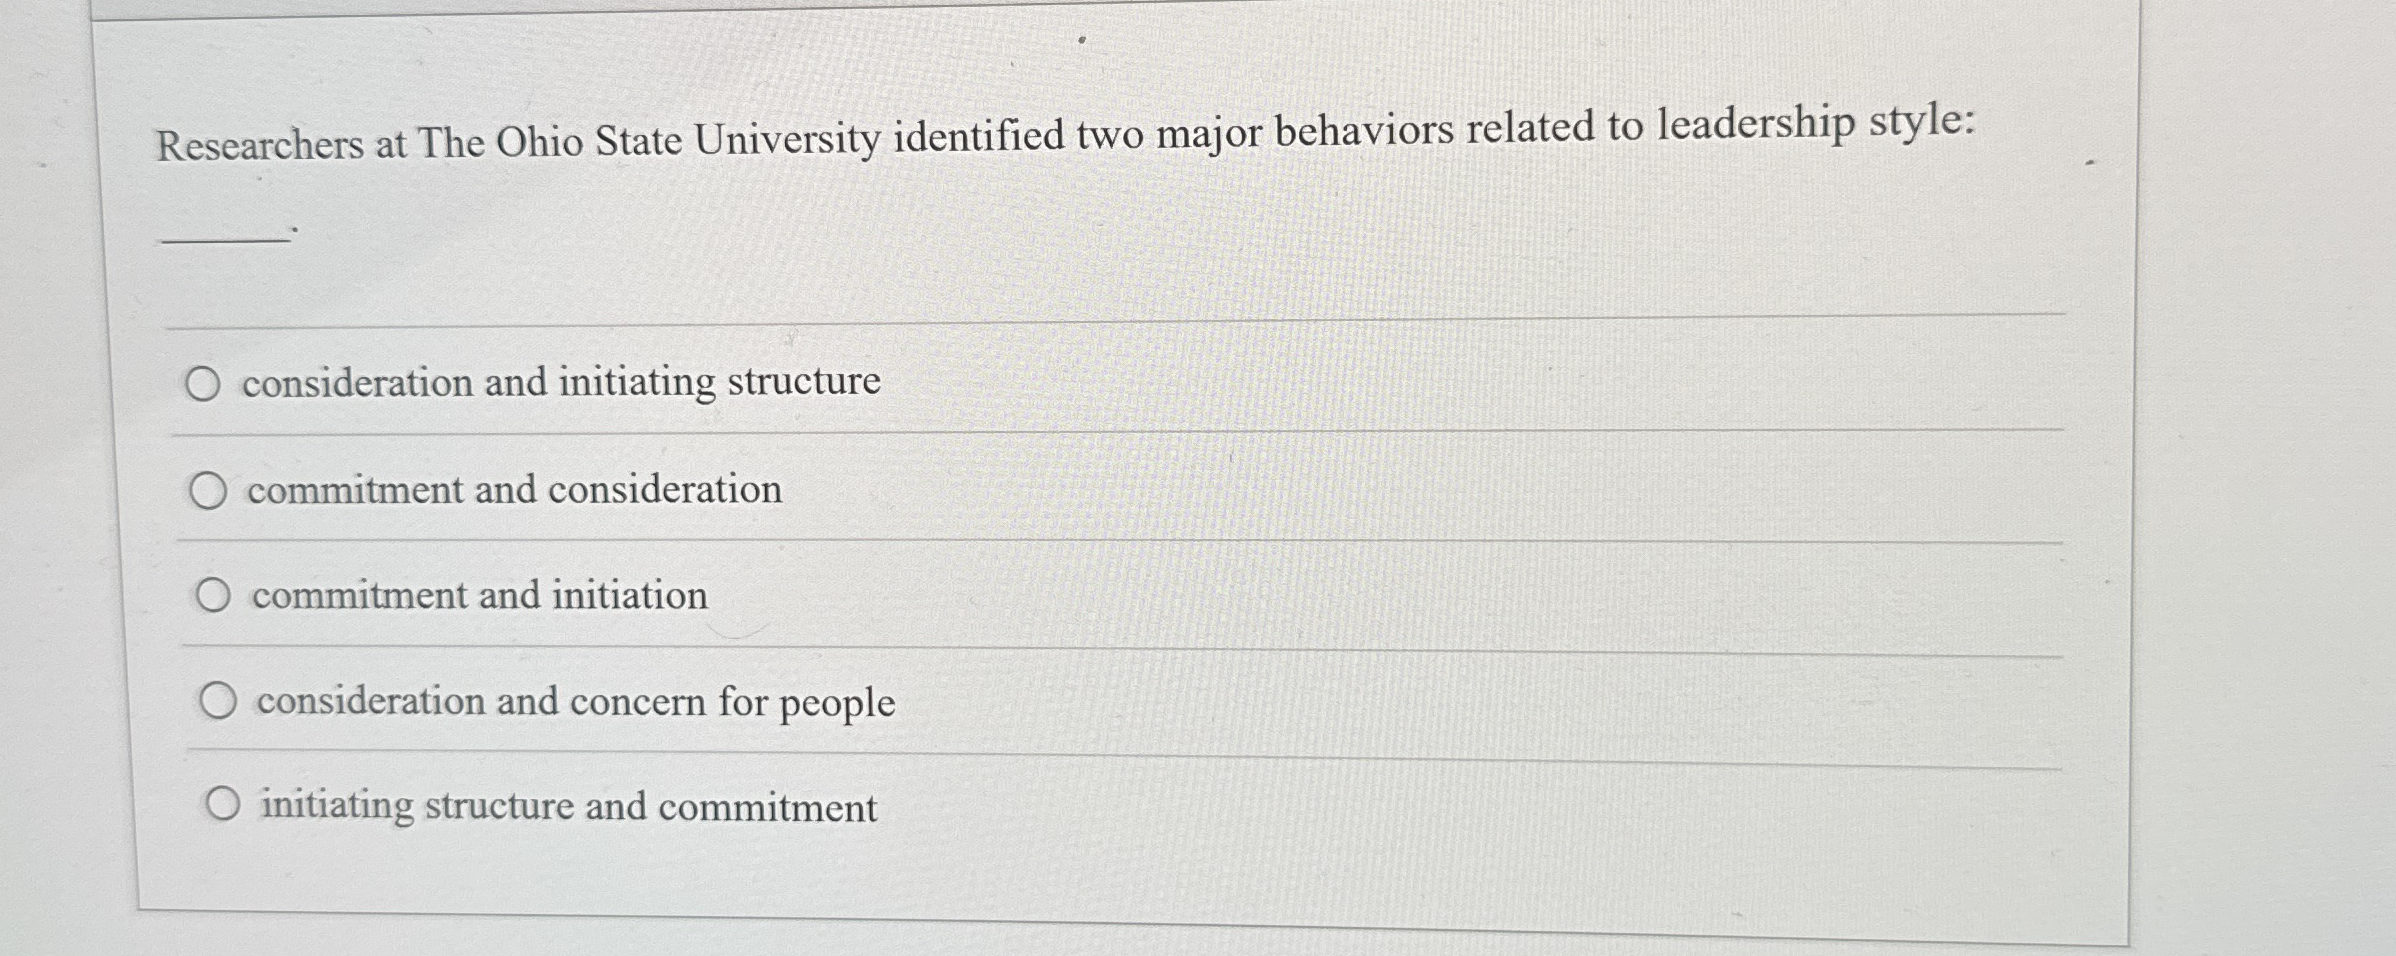Viewport: 2396px width, 956px height.
Task: Click the answer text "commitment and consideration"
Action: click(515, 489)
